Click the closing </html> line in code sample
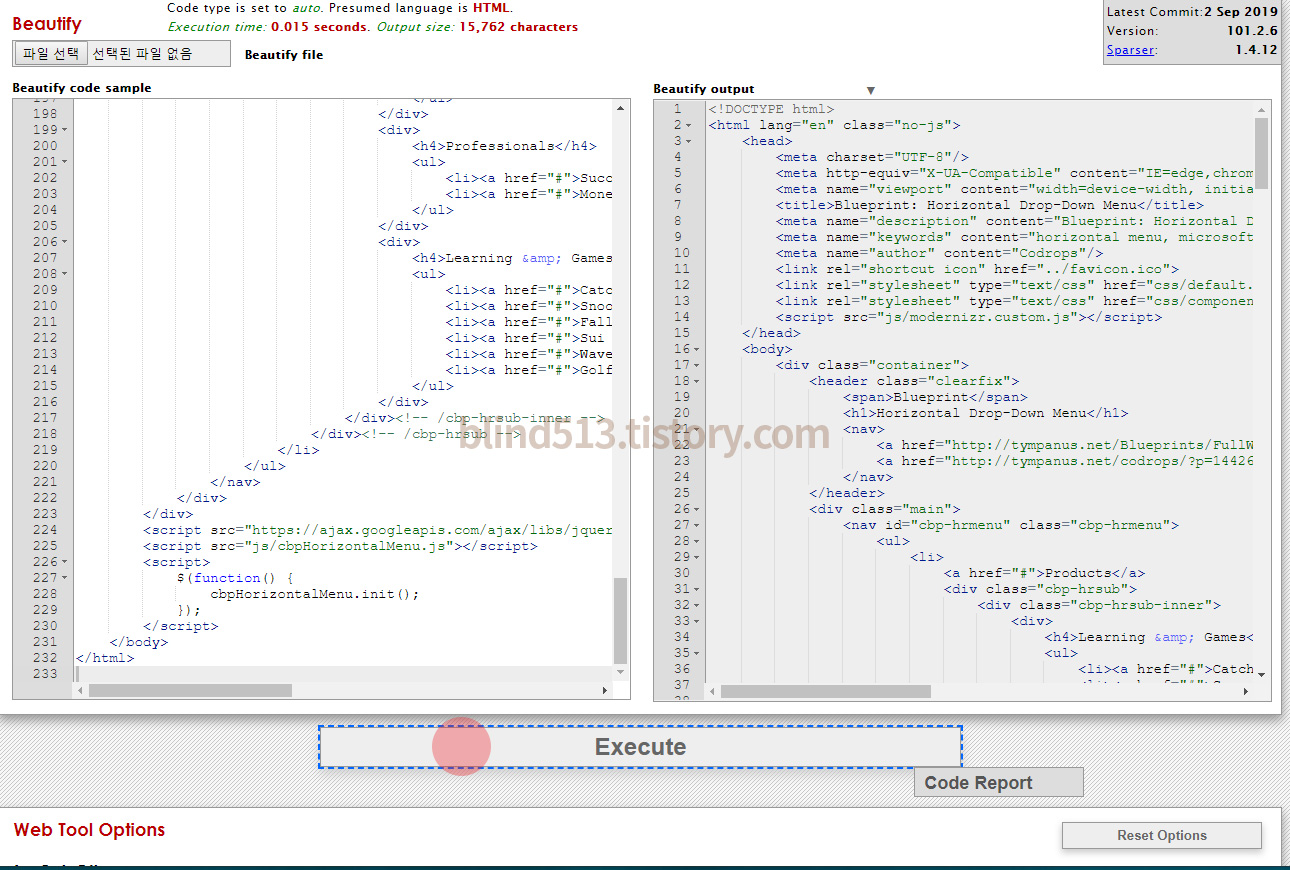The width and height of the screenshot is (1290, 870). pyautogui.click(x=104, y=658)
